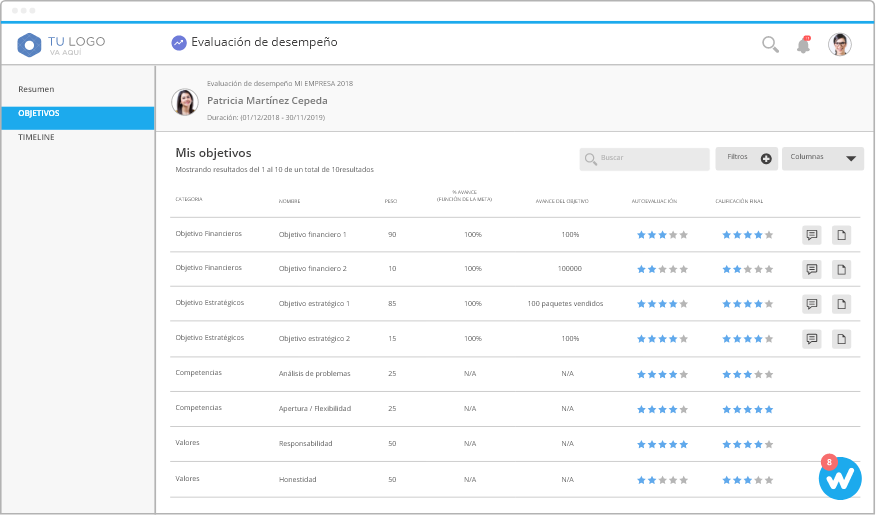Select the OBJETIVOS sidebar item
This screenshot has height=515, width=876.
click(x=39, y=114)
